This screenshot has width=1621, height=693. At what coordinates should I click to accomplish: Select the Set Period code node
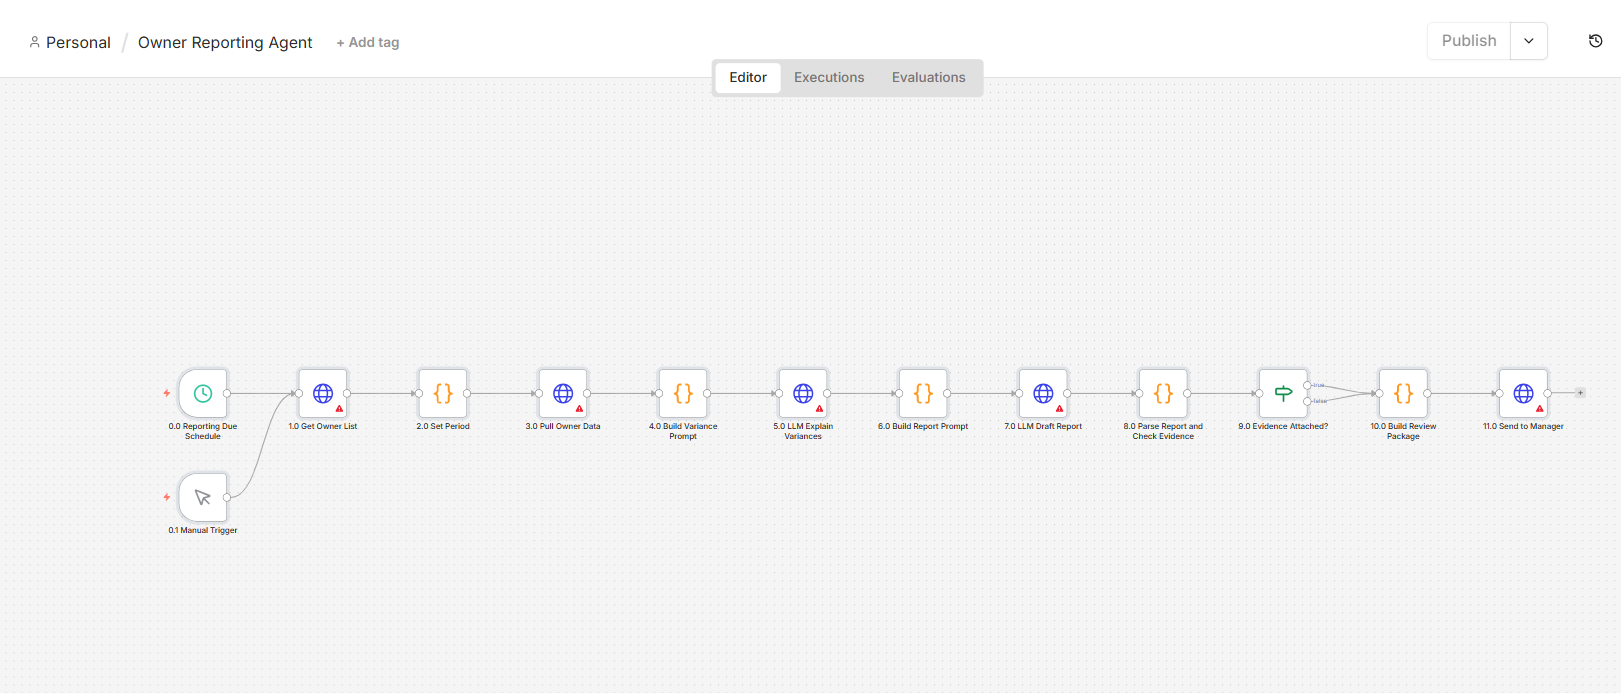click(x=443, y=393)
